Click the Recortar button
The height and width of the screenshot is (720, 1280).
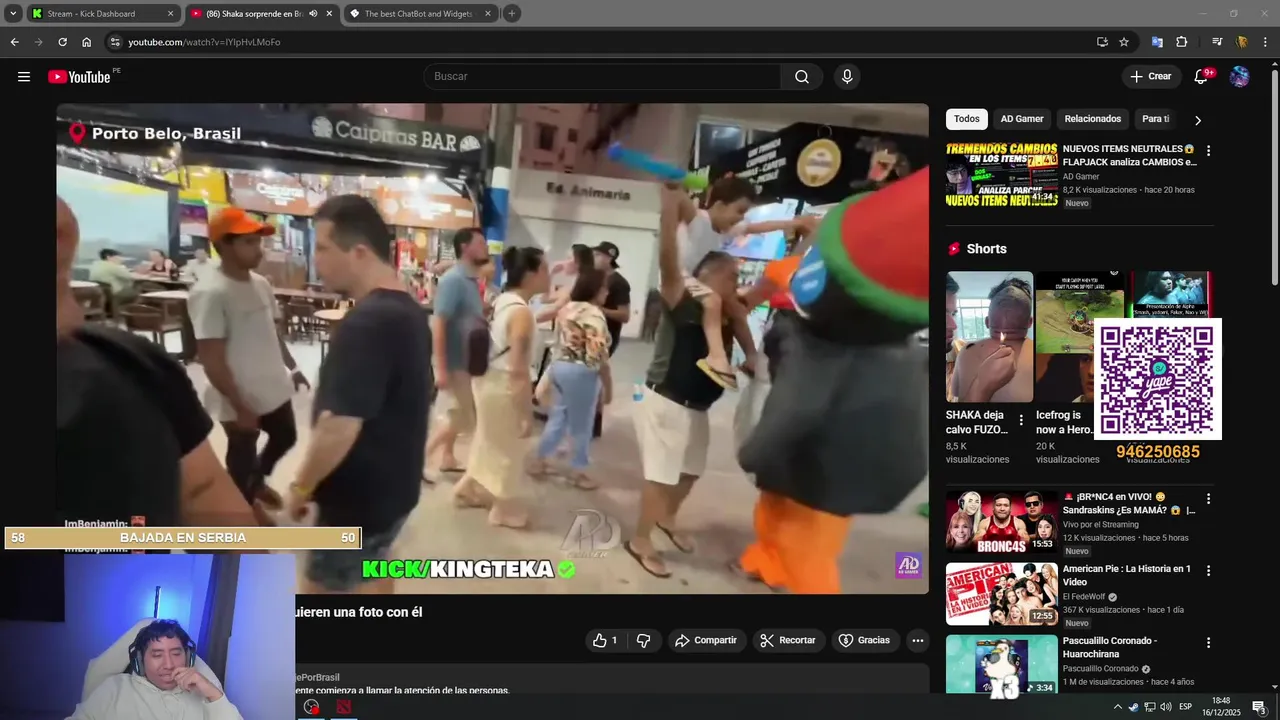(x=789, y=640)
